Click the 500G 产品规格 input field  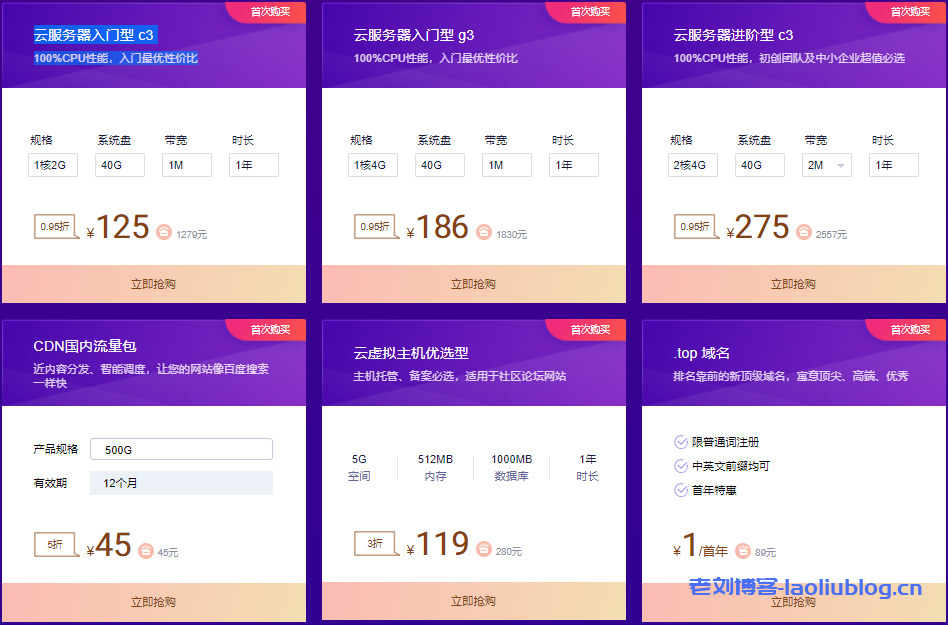[x=181, y=449]
